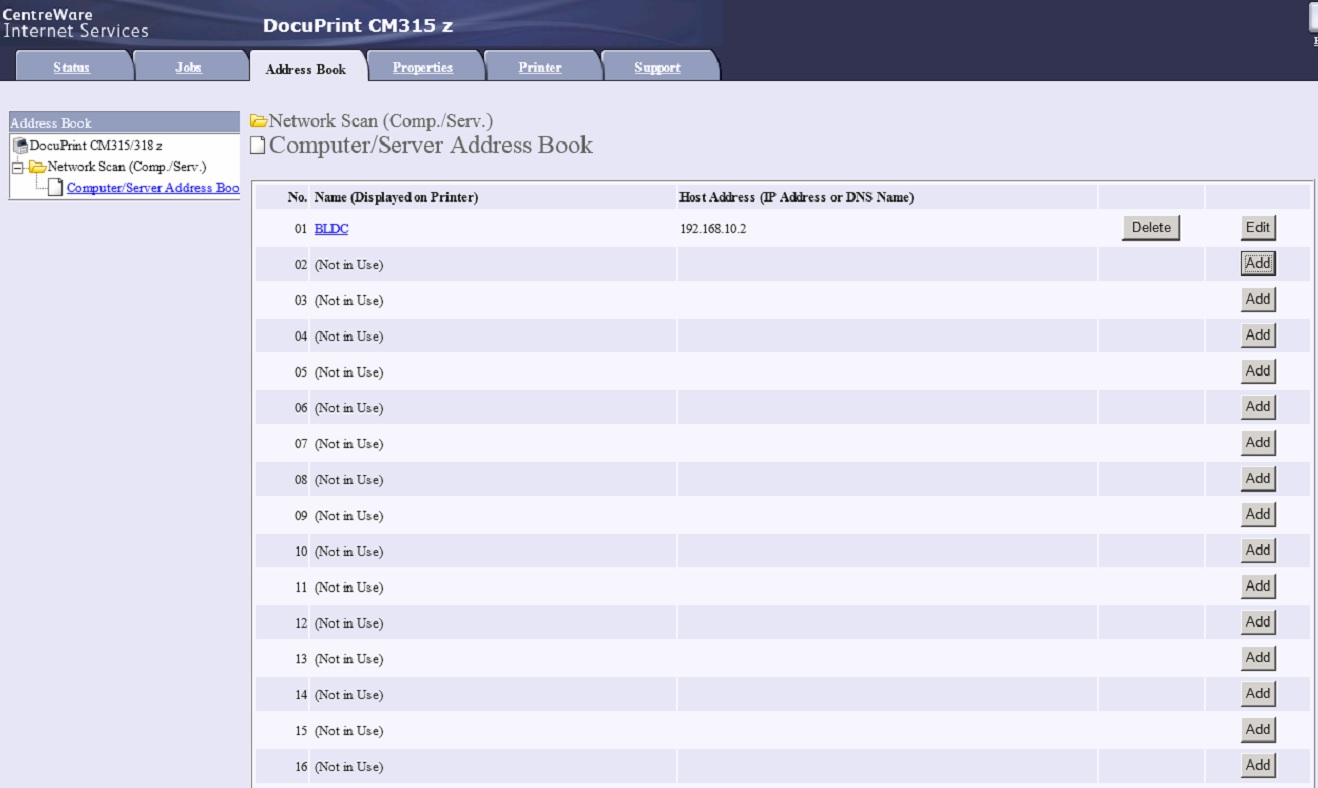This screenshot has width=1318, height=788.
Task: Click the DocuPrint CM315 z title
Action: [358, 26]
